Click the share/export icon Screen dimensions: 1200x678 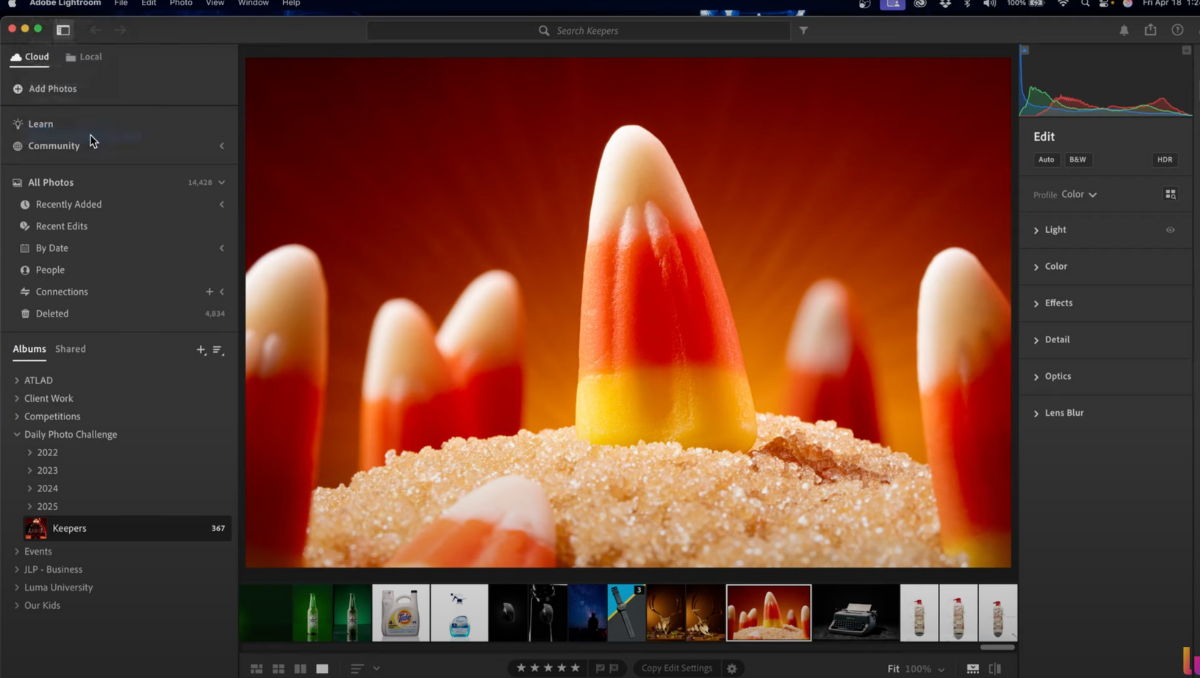pos(1150,30)
